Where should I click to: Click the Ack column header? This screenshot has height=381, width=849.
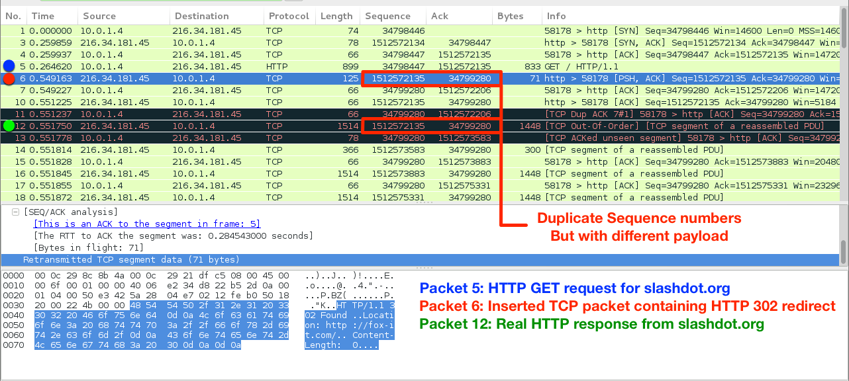coord(459,16)
